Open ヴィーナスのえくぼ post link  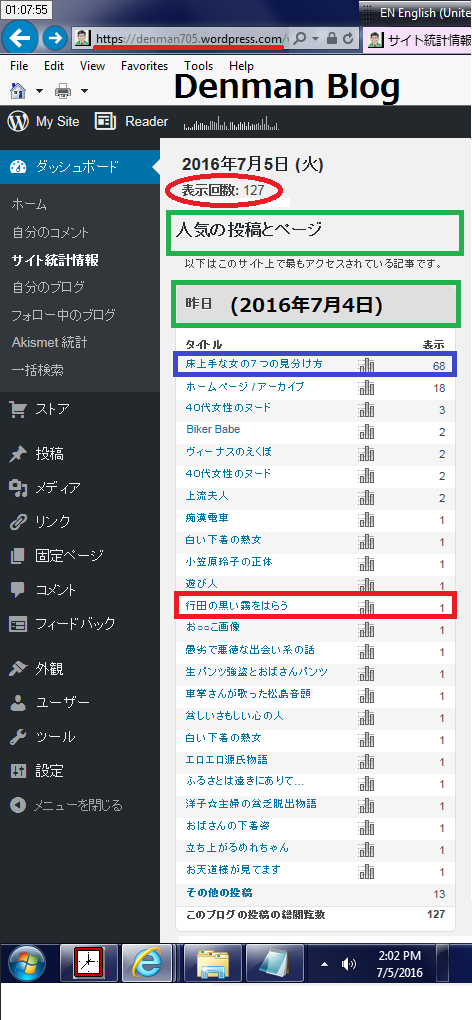click(228, 452)
